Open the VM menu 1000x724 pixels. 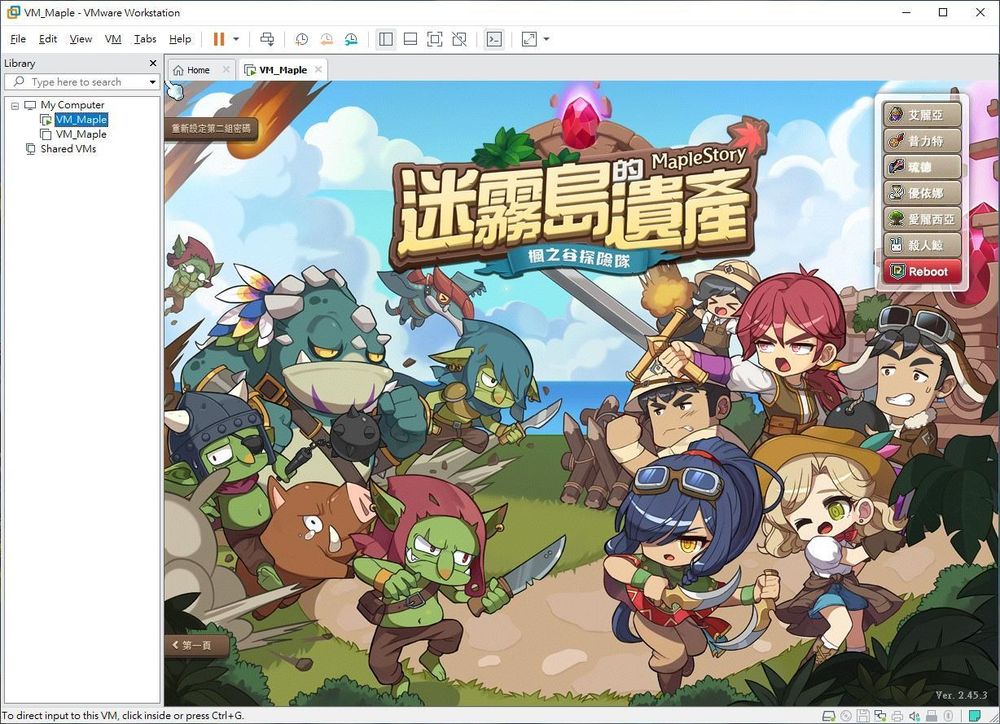point(112,39)
